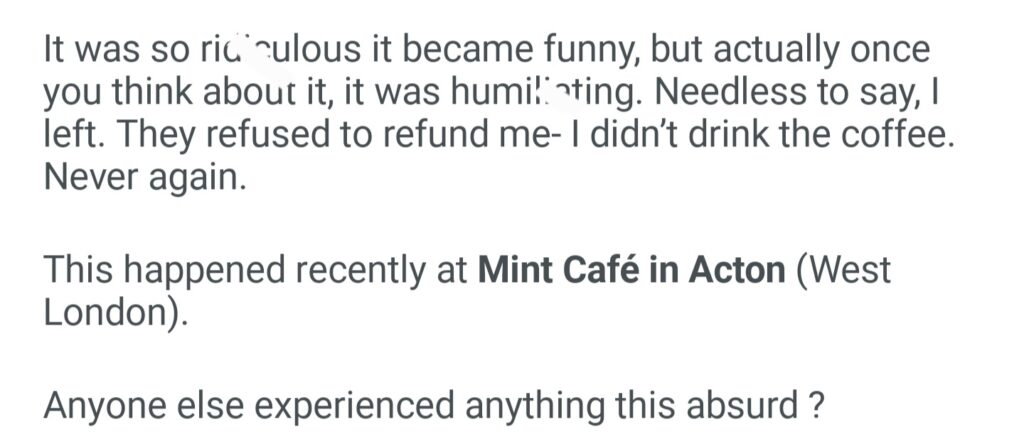
Task: Click the word "left." starting third line
Action: click(x=70, y=138)
